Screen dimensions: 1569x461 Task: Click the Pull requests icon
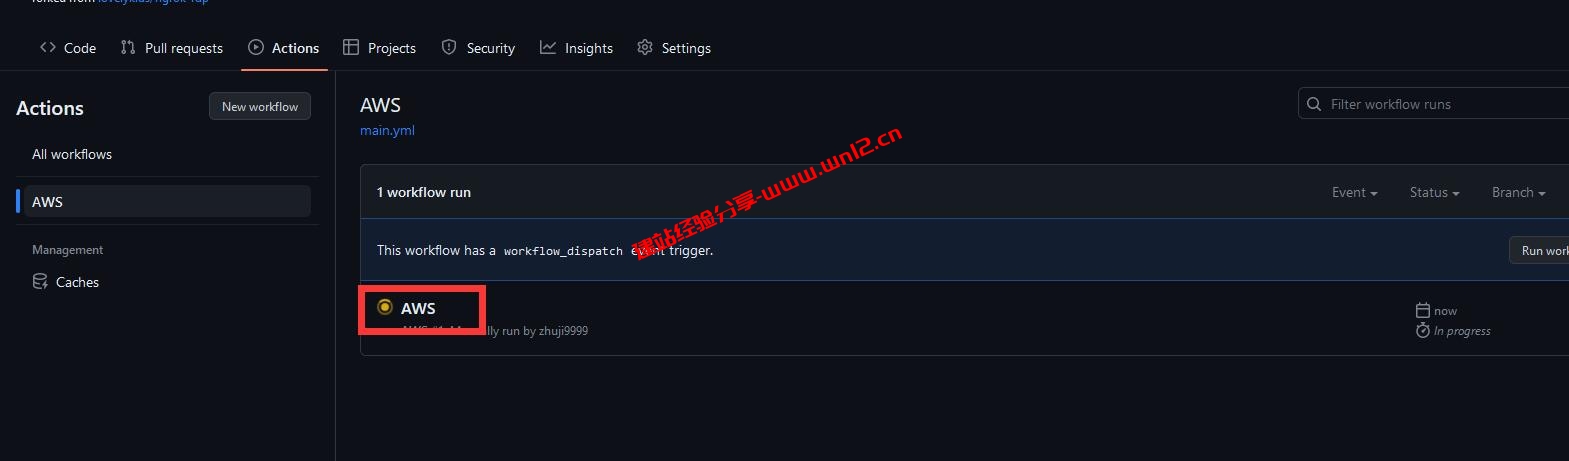click(128, 47)
